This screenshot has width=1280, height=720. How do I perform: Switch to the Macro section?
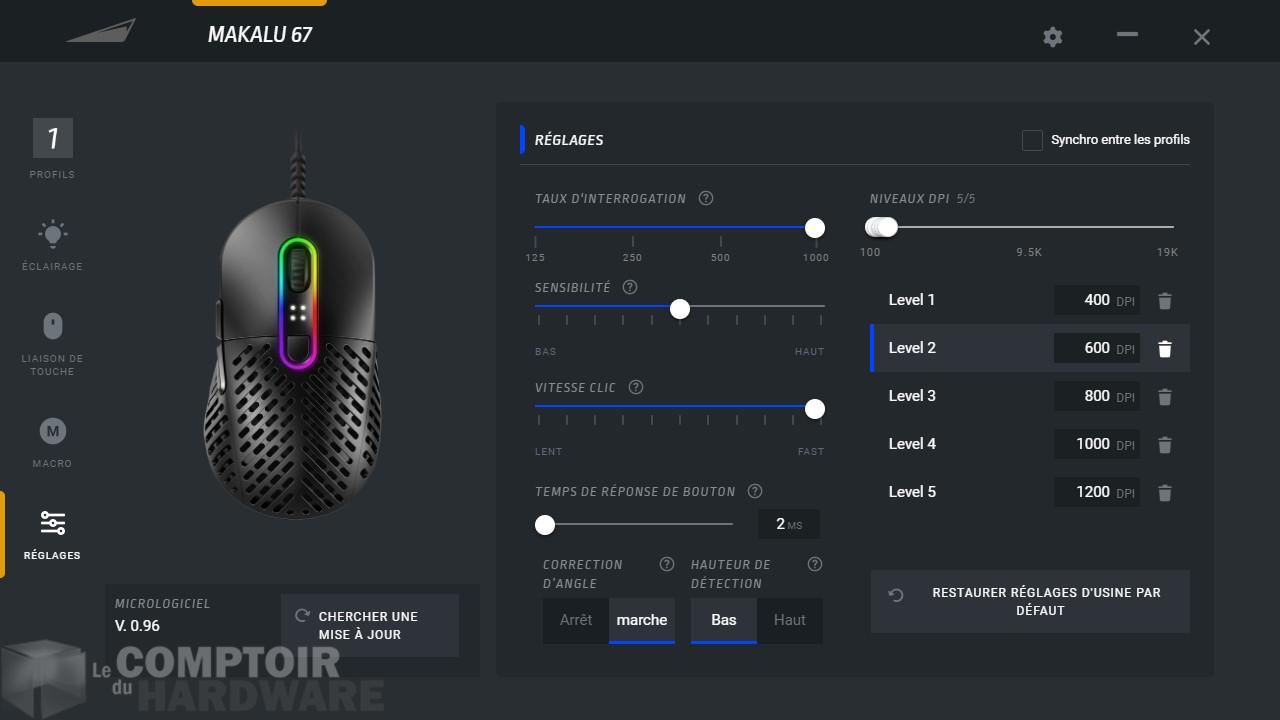coord(52,441)
